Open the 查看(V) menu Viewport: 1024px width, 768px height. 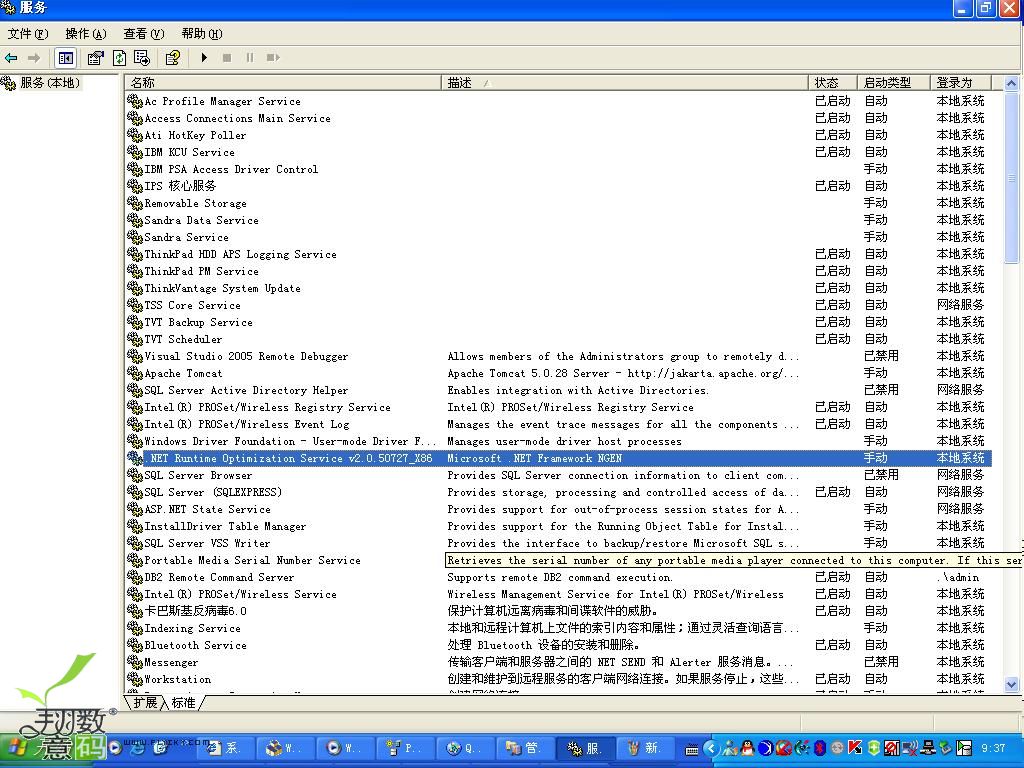pos(144,34)
